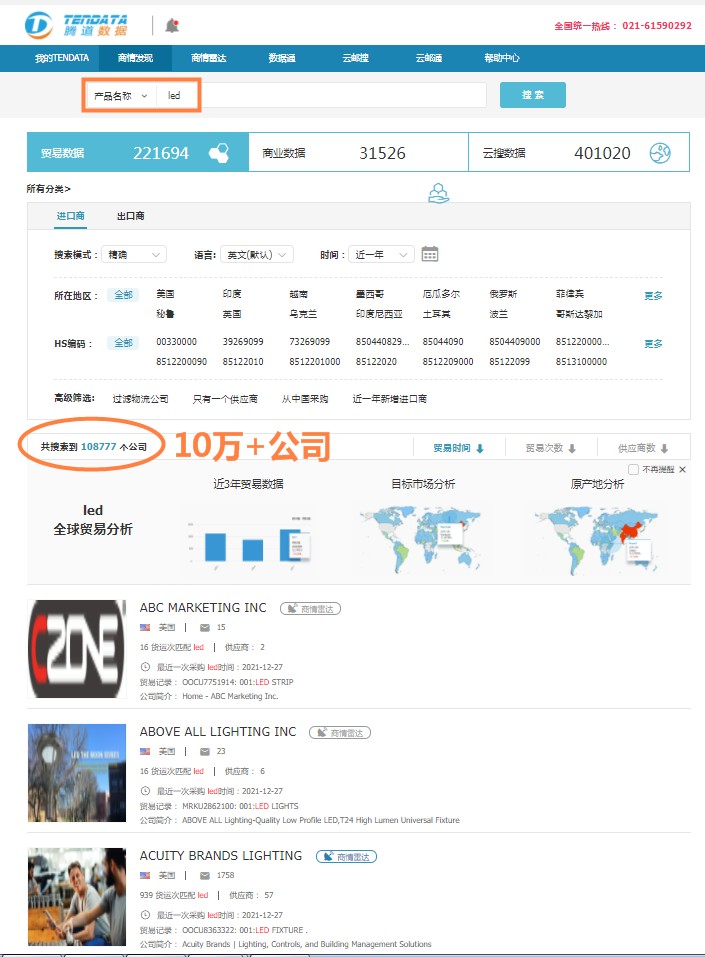Apply 从中国采购 filter
This screenshot has height=957, width=705.
tap(305, 399)
